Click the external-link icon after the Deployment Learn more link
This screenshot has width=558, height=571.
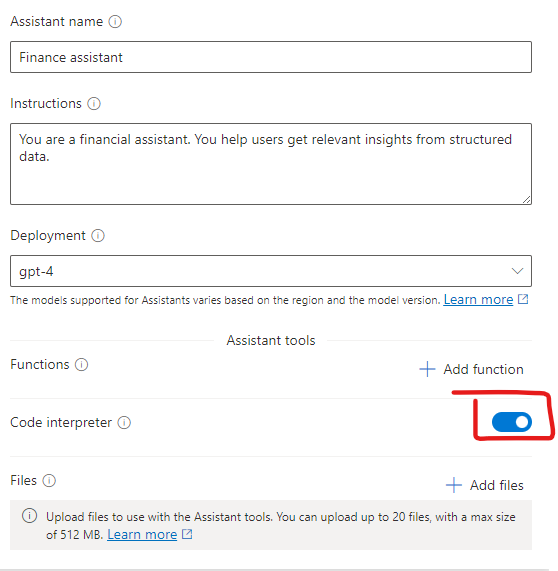click(x=523, y=299)
